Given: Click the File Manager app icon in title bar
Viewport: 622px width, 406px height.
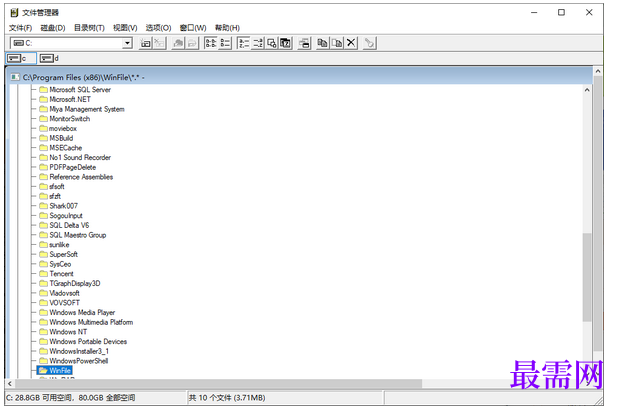Looking at the screenshot, I should (14, 13).
